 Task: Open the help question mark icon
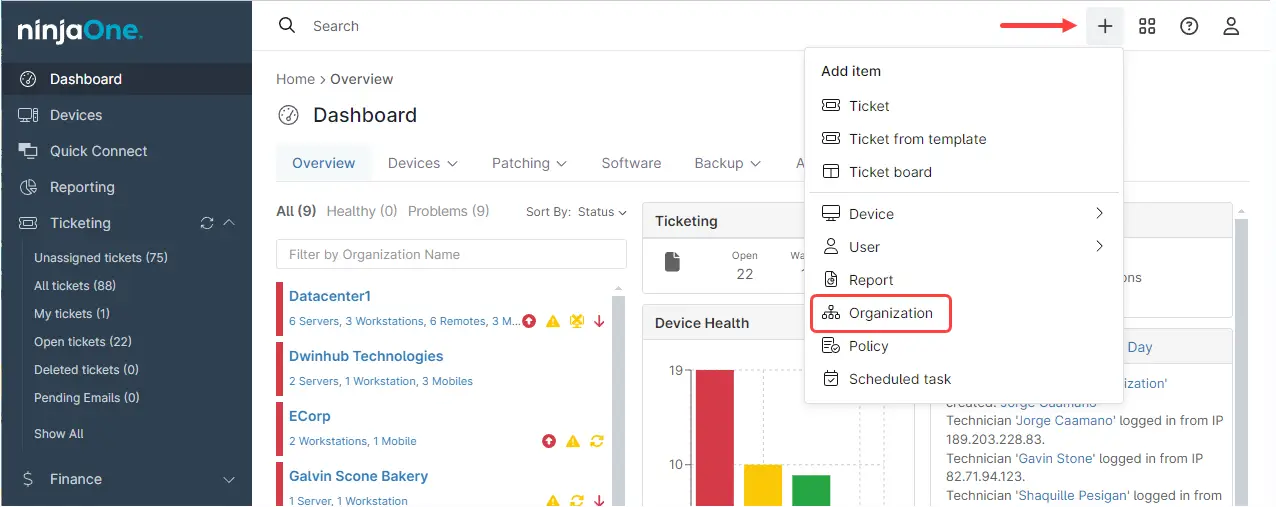tap(1189, 26)
